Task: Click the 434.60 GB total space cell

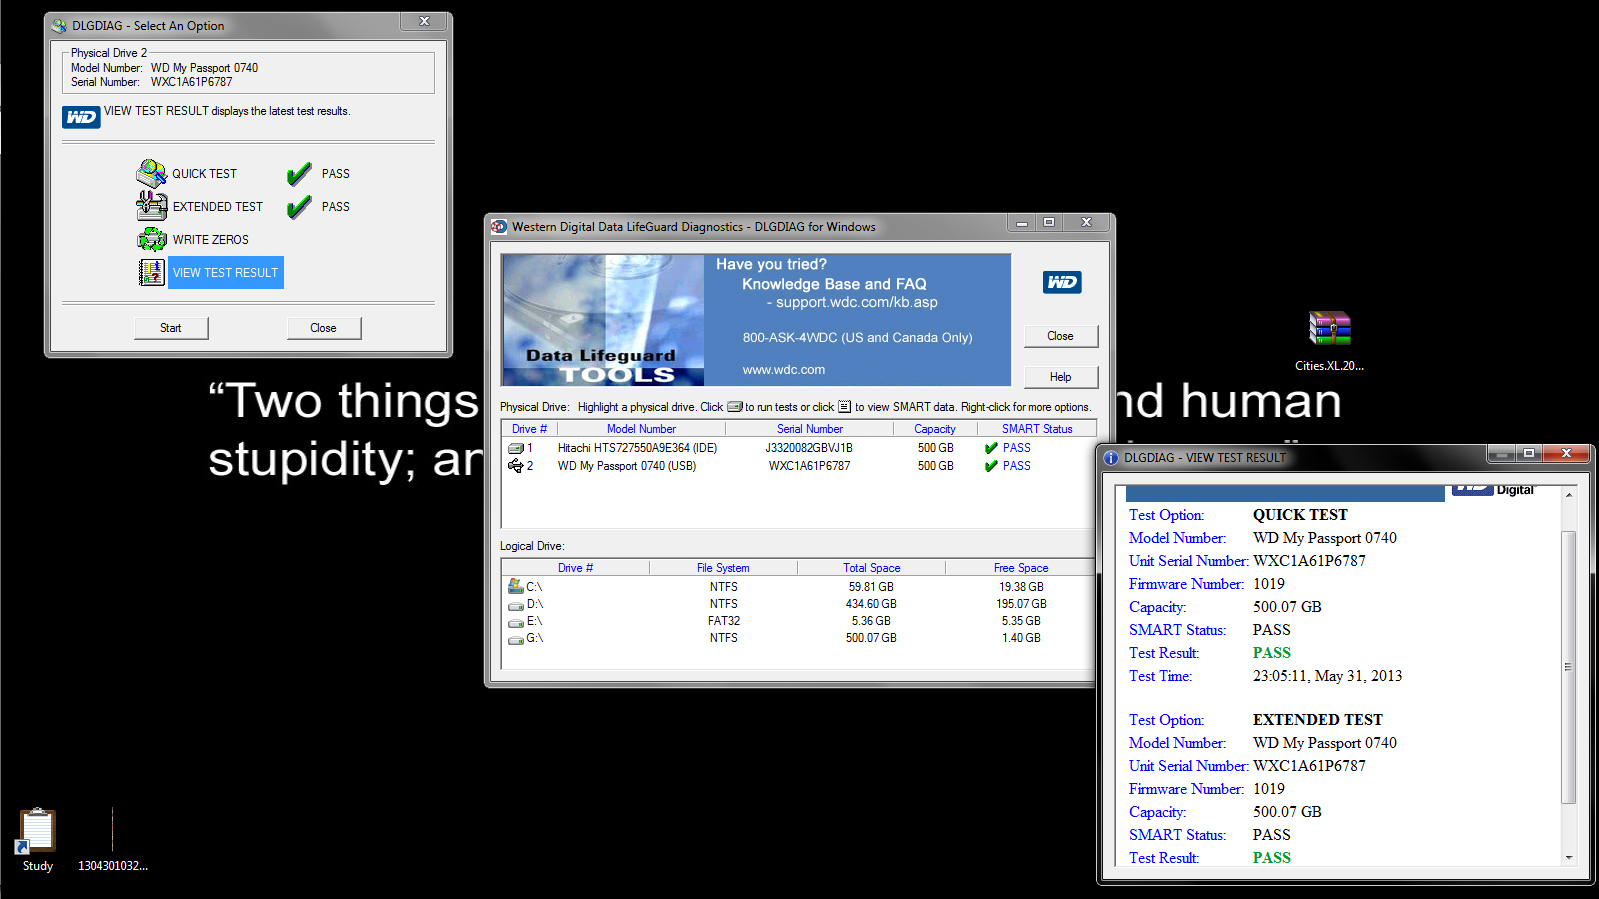Action: [871, 604]
